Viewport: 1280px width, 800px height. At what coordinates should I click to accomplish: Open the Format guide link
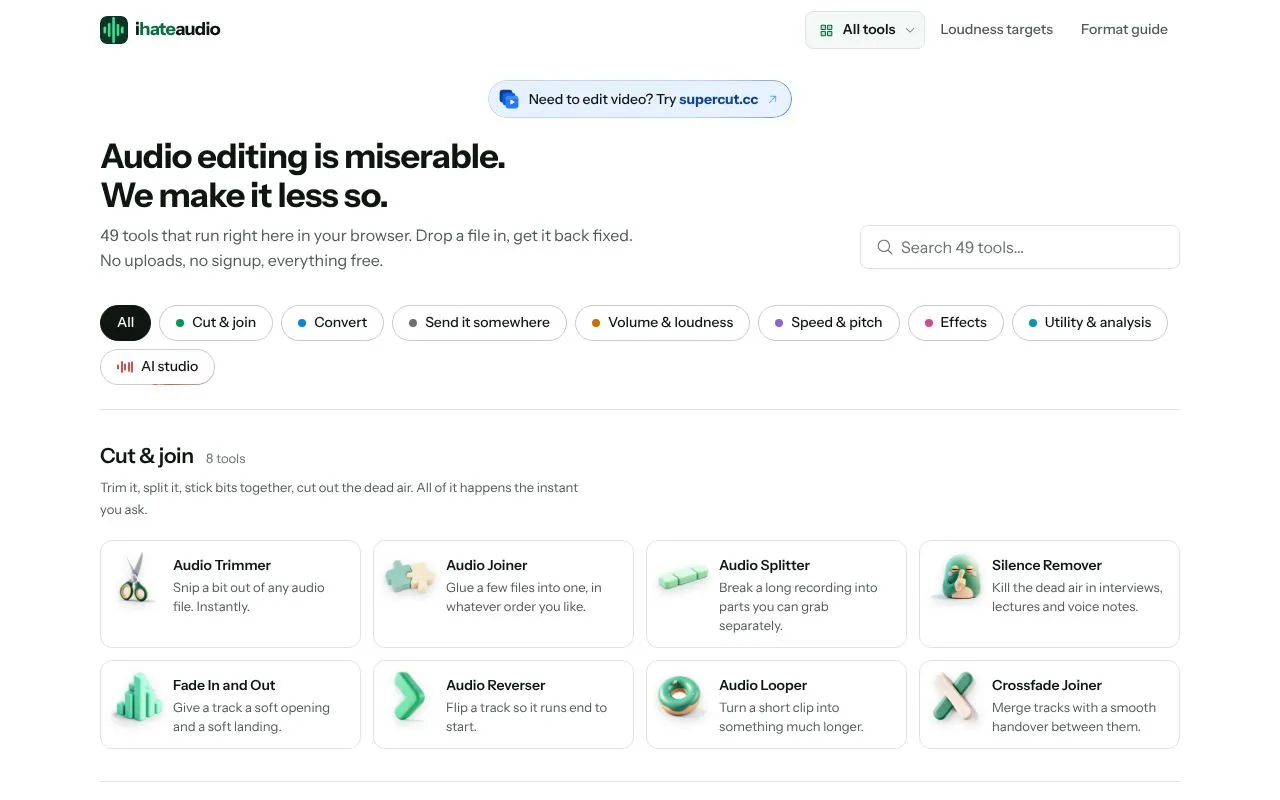coord(1124,30)
